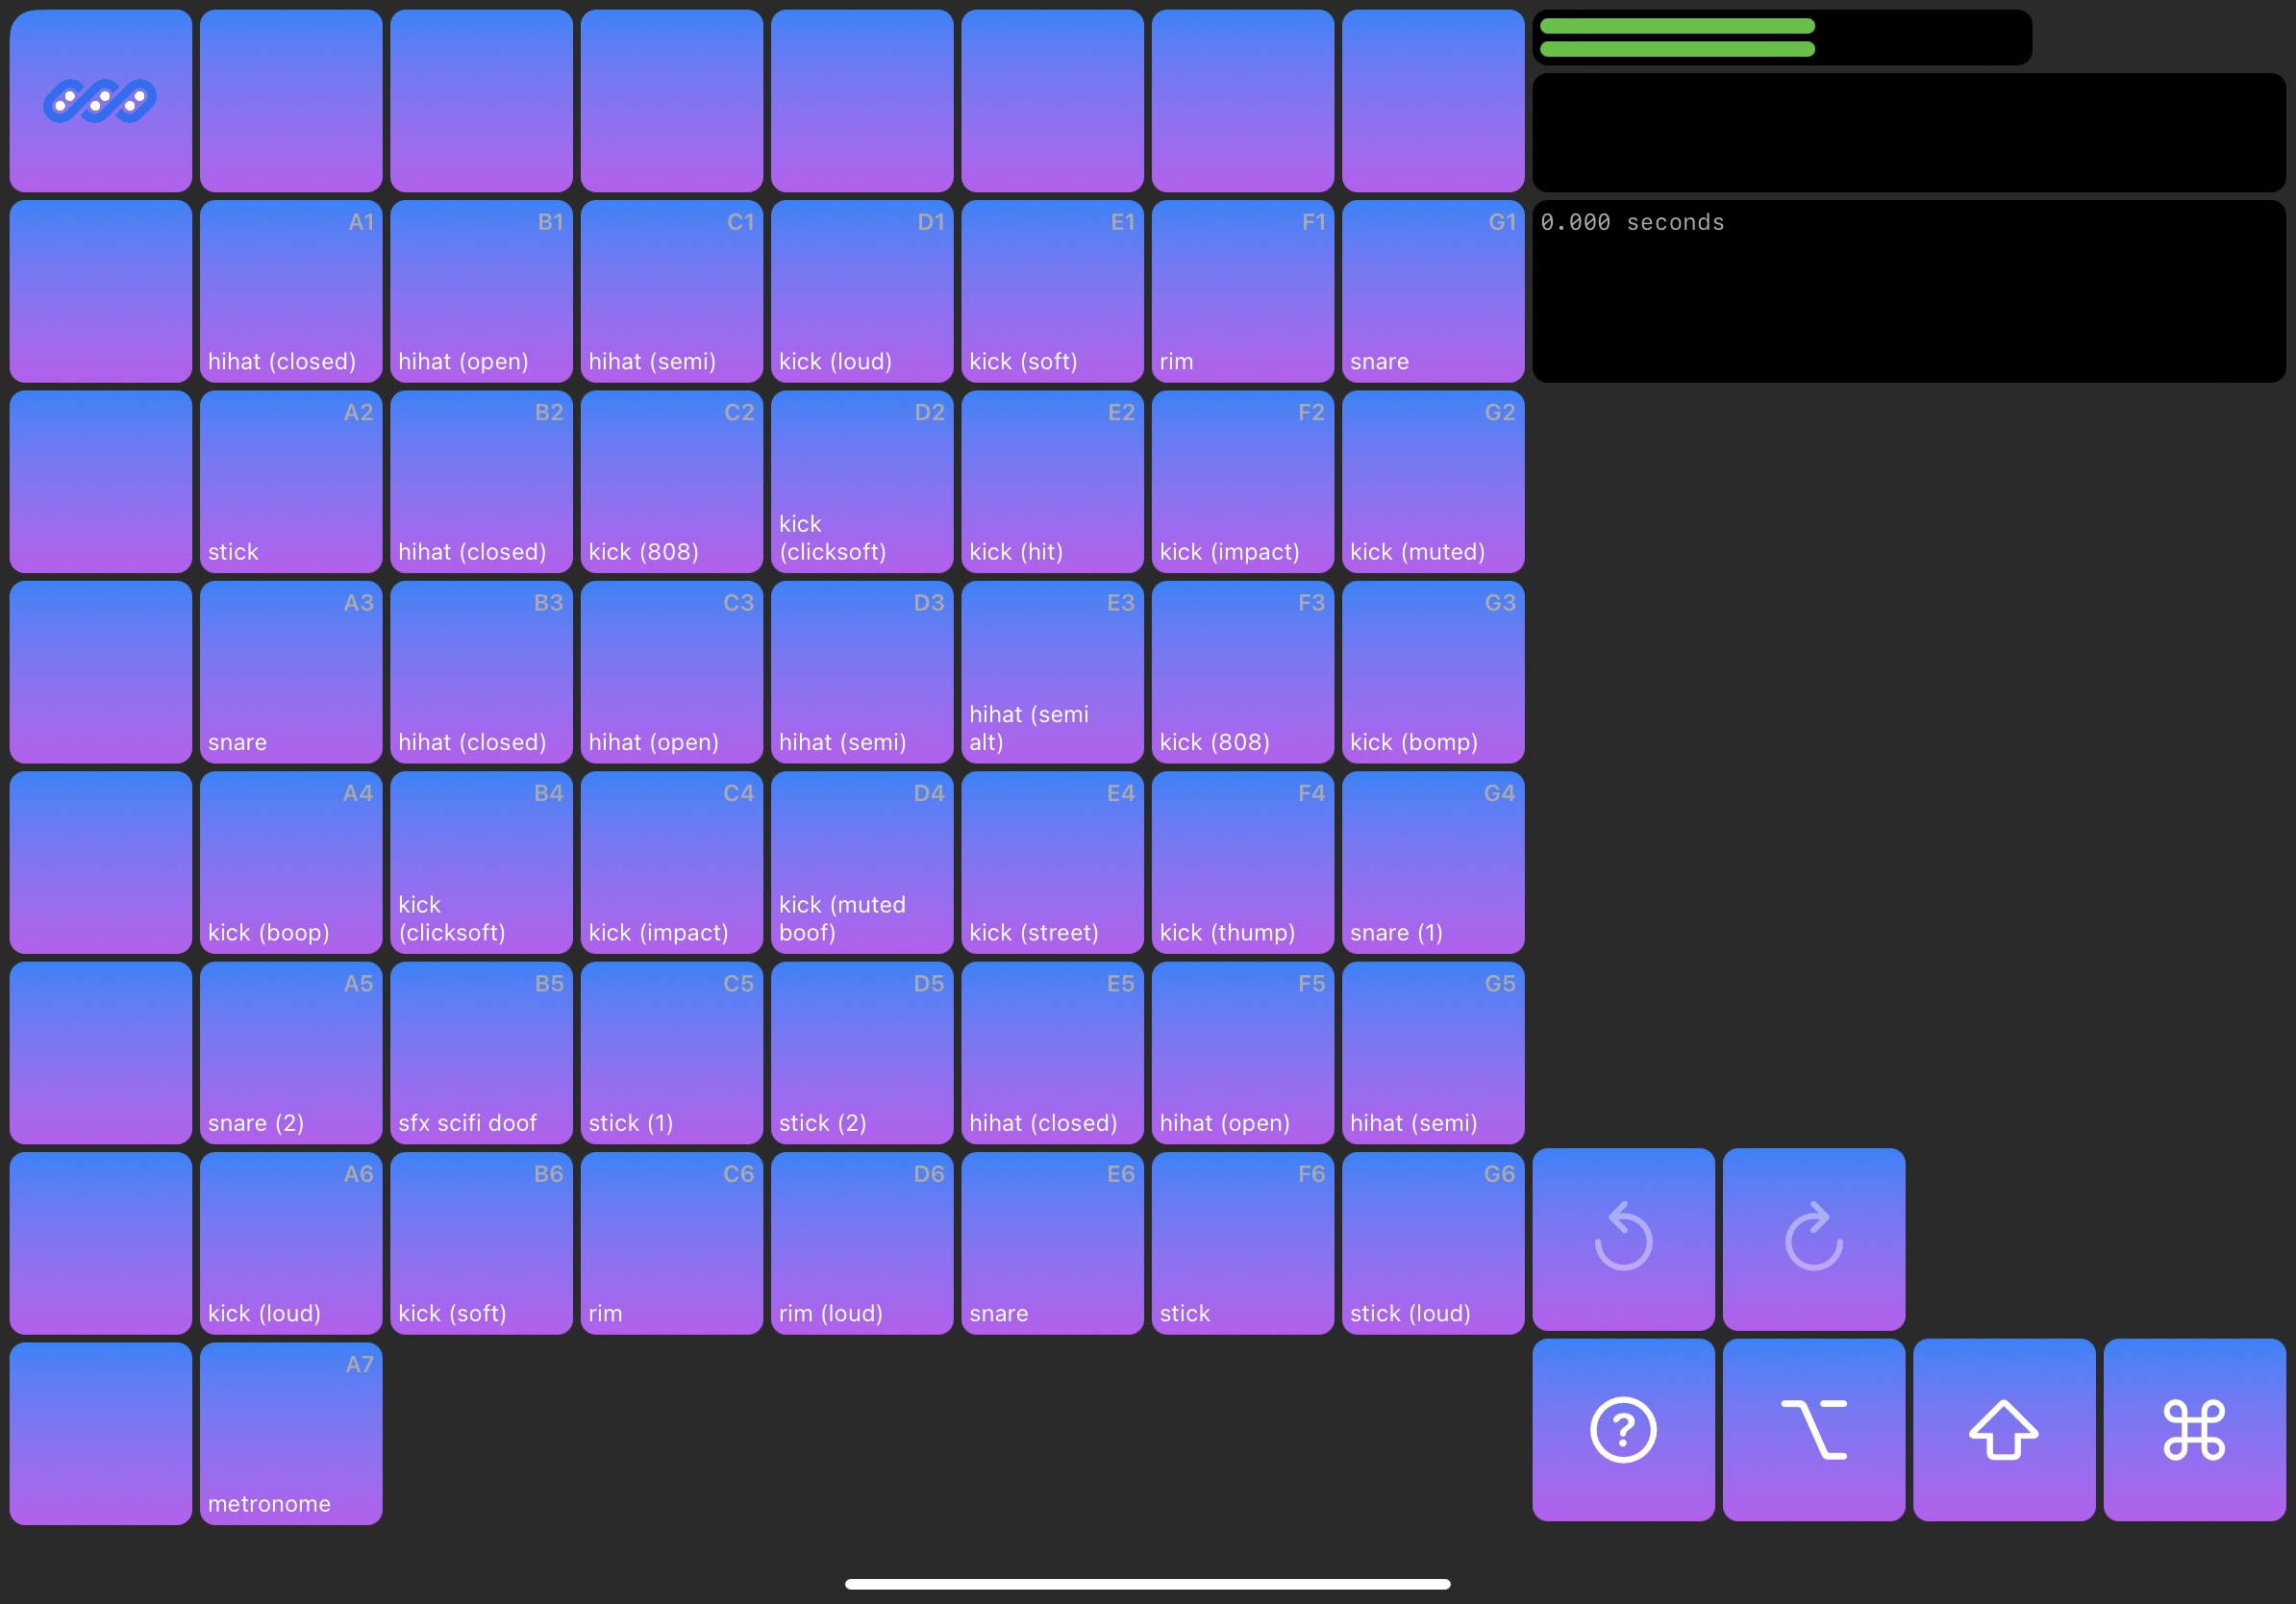The image size is (2296, 1604).
Task: Trigger the stick (loud) pad G6
Action: click(1432, 1242)
